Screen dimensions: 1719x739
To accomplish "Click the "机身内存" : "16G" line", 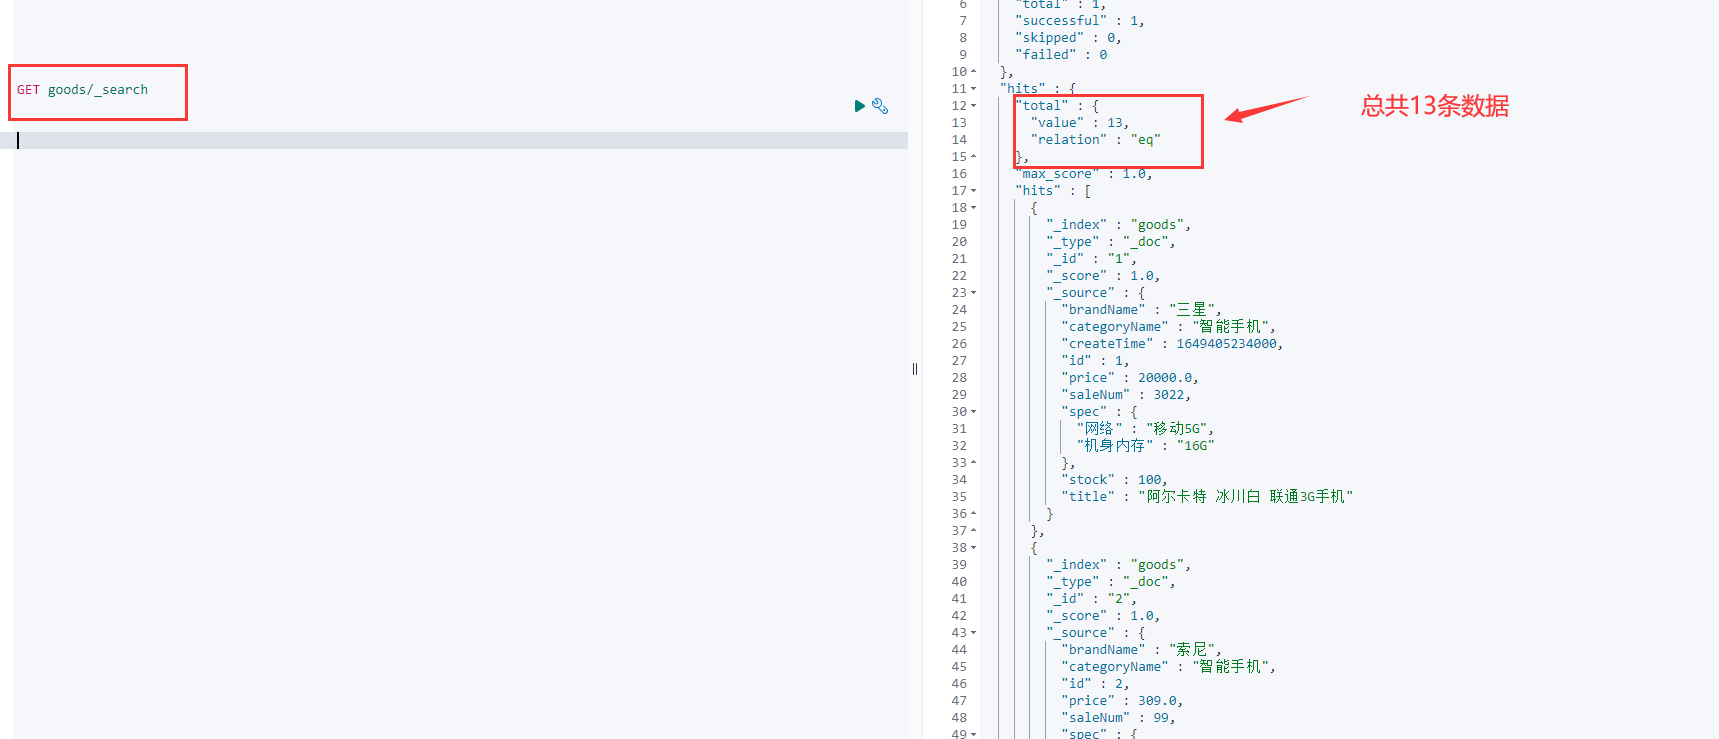I will coord(1145,446).
